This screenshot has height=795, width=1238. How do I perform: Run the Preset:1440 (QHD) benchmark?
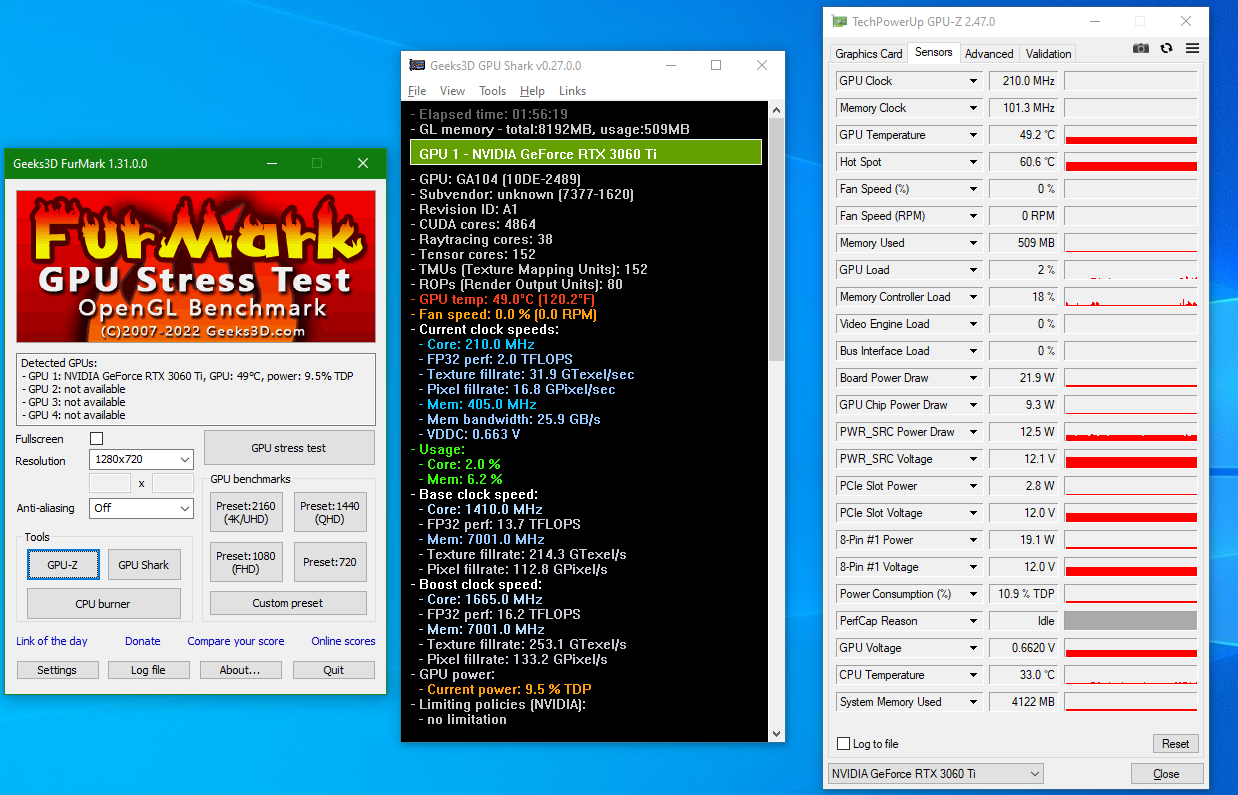tap(330, 512)
